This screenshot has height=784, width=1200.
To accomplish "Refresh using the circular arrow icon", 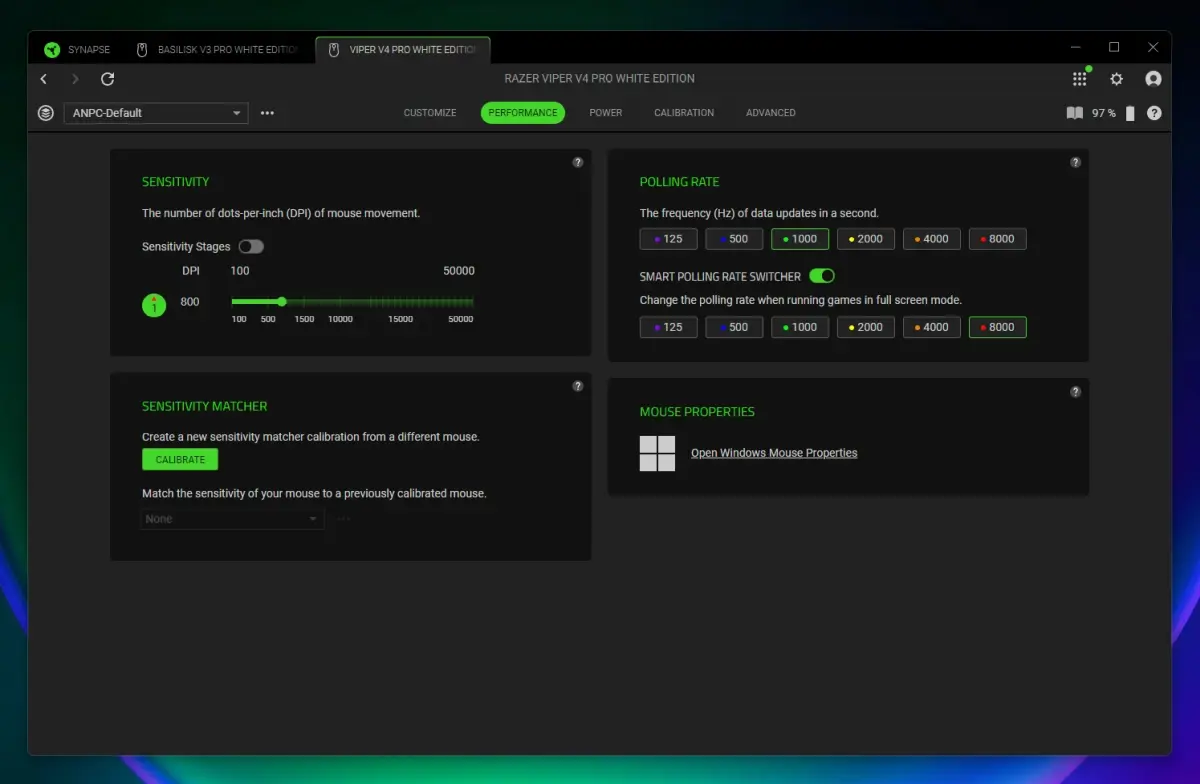I will [x=108, y=79].
